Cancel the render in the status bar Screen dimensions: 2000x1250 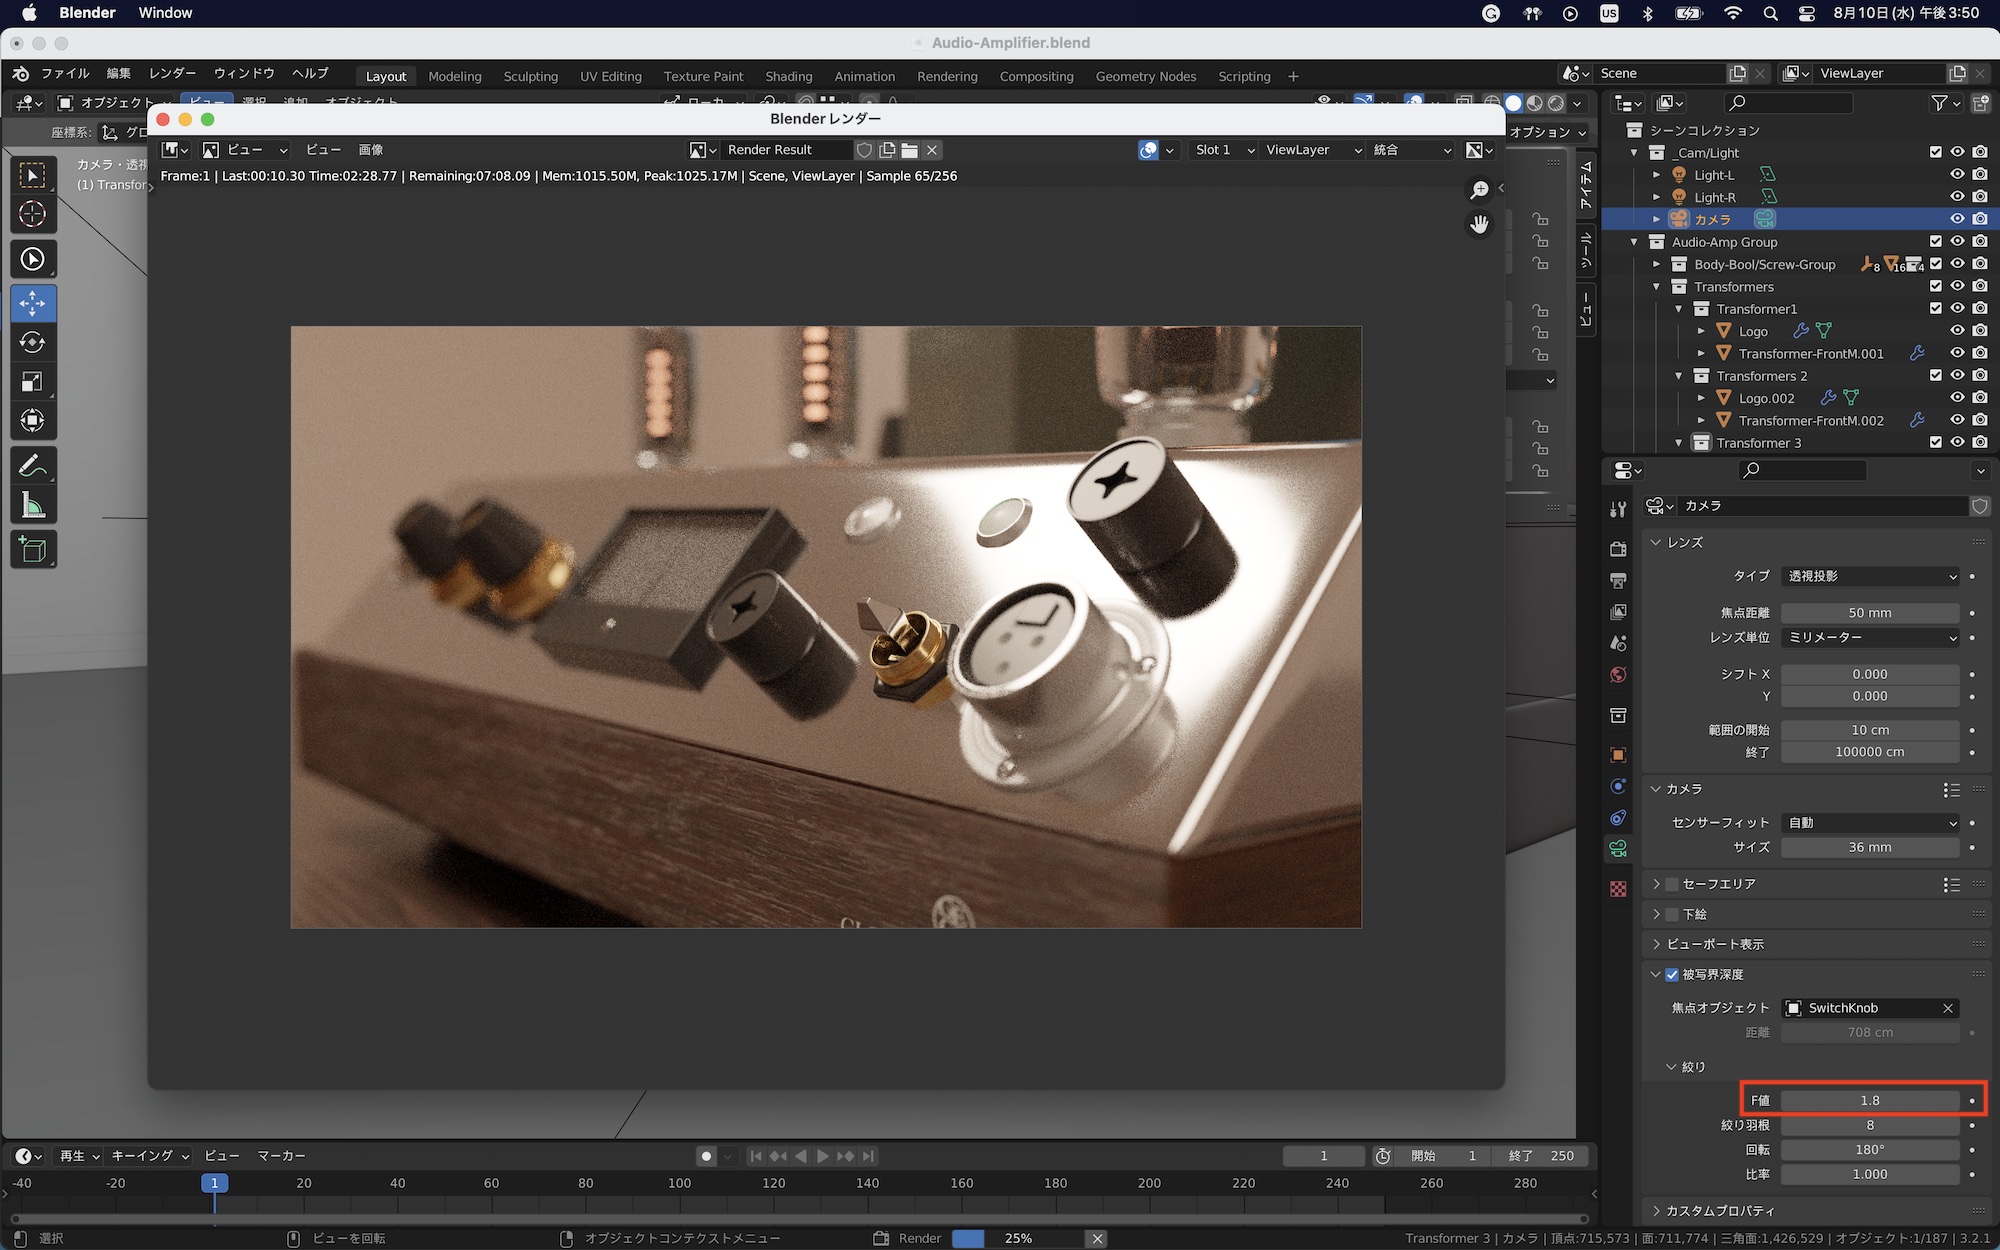click(x=1097, y=1238)
